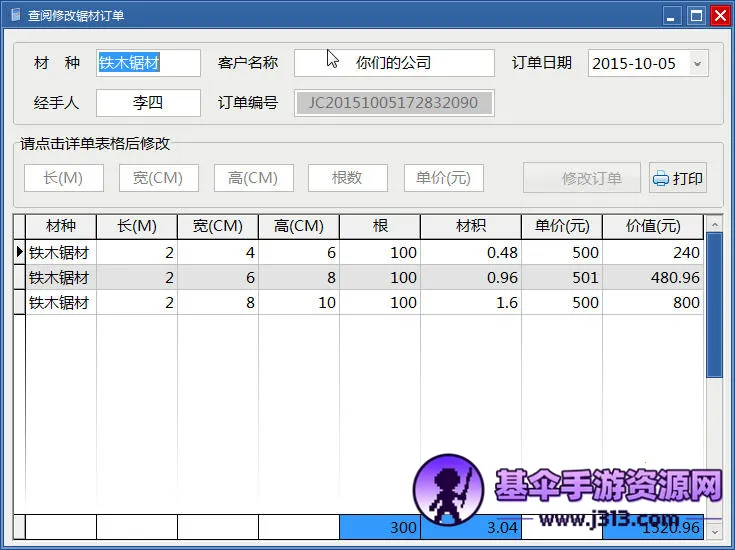
Task: Click the 修改订单 button
Action: tap(581, 179)
